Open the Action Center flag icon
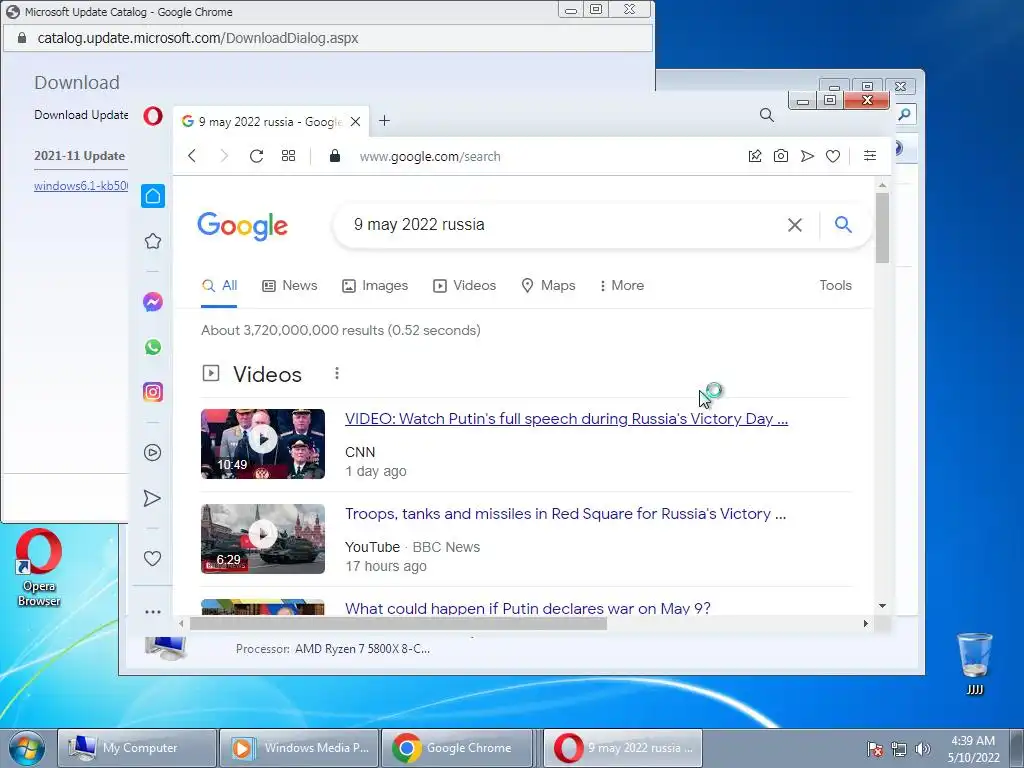Viewport: 1024px width, 768px height. pyautogui.click(x=874, y=749)
